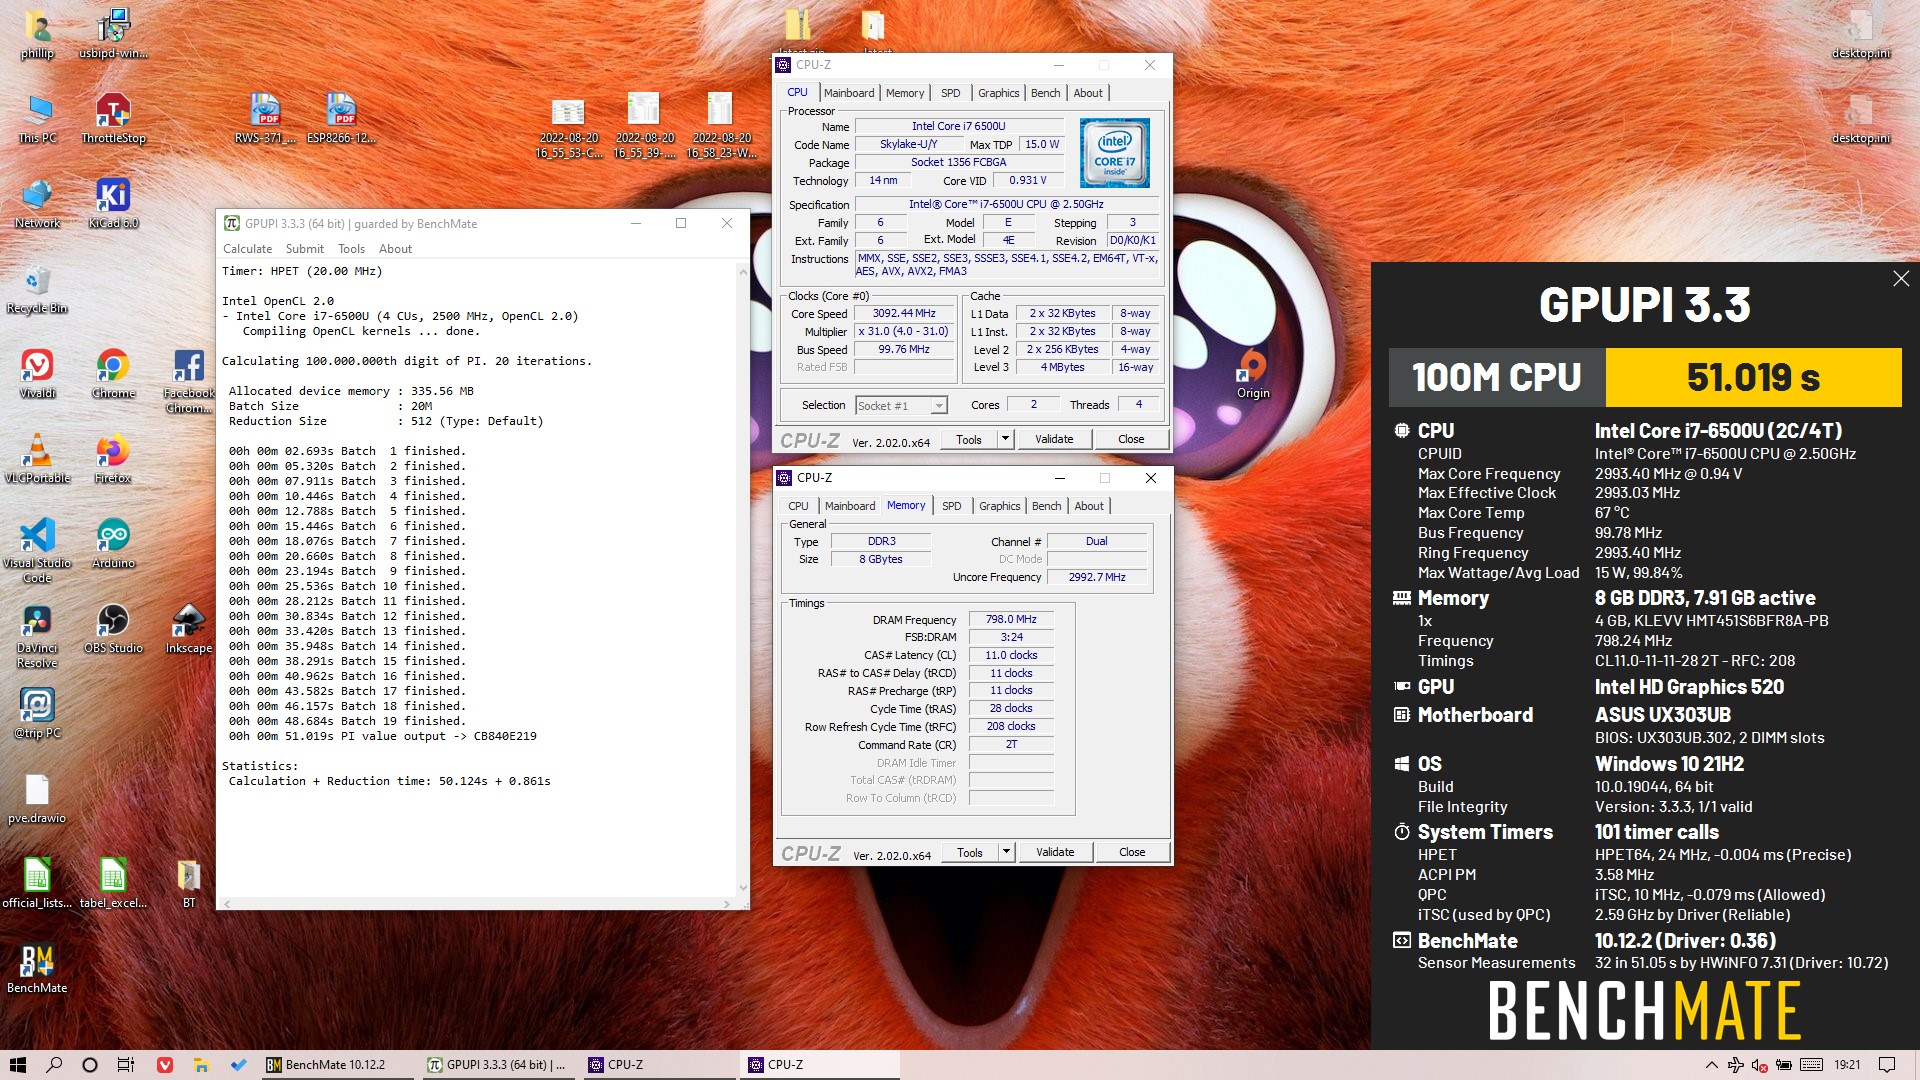1920x1080 pixels.
Task: Open the Facebook Chrome shortcut icon
Action: point(189,380)
